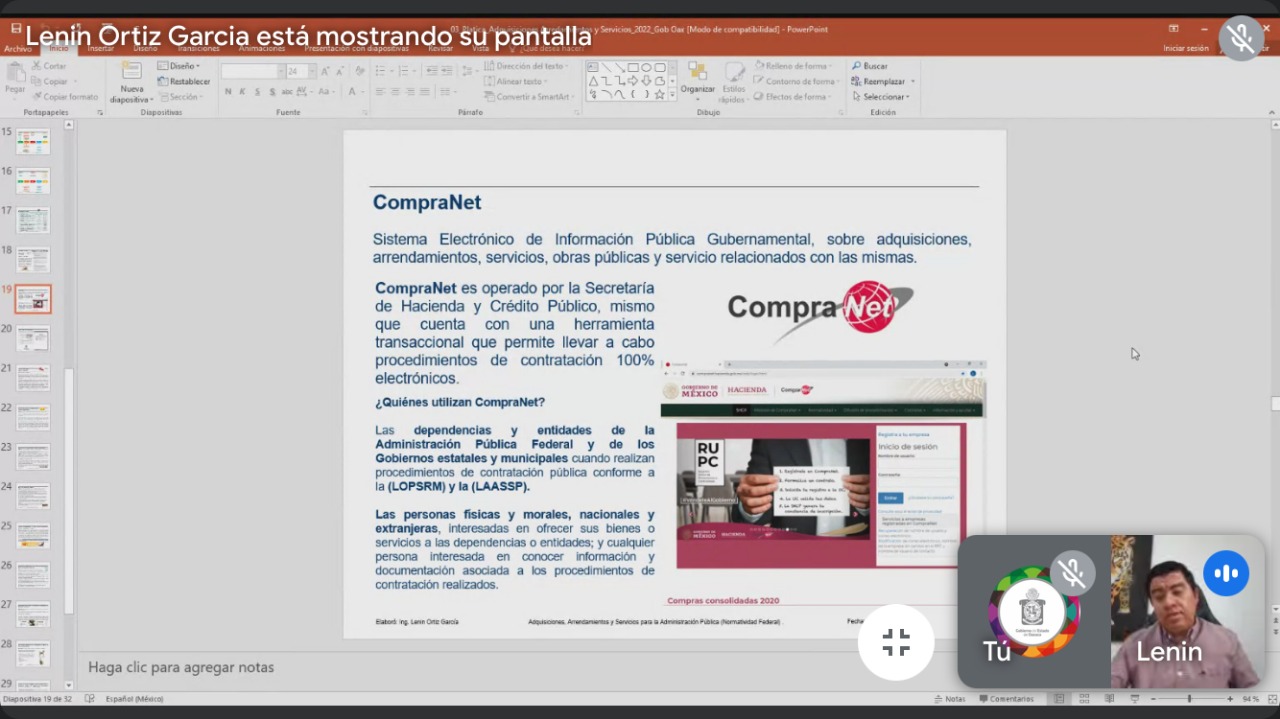The height and width of the screenshot is (719, 1280).
Task: Apply italic formatting to selected text
Action: (x=243, y=91)
